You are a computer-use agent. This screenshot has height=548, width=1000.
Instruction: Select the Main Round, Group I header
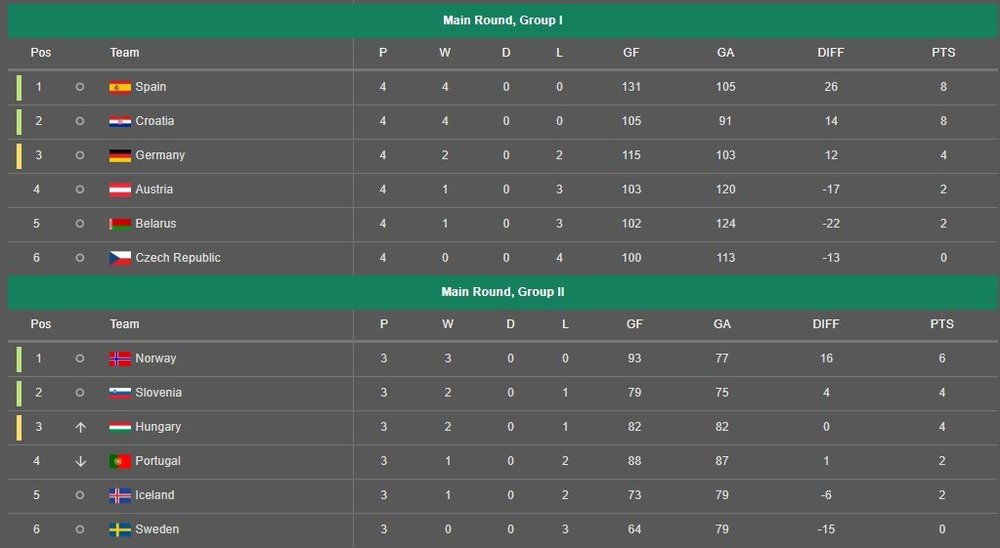click(x=503, y=20)
